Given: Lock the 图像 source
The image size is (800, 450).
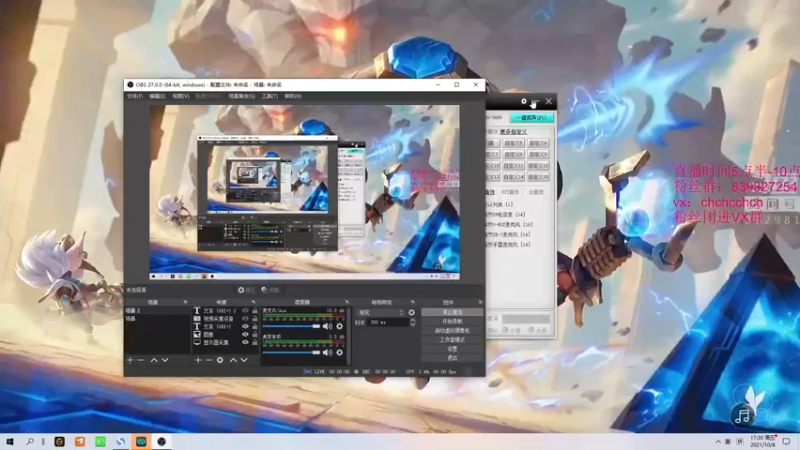Looking at the screenshot, I should point(255,334).
